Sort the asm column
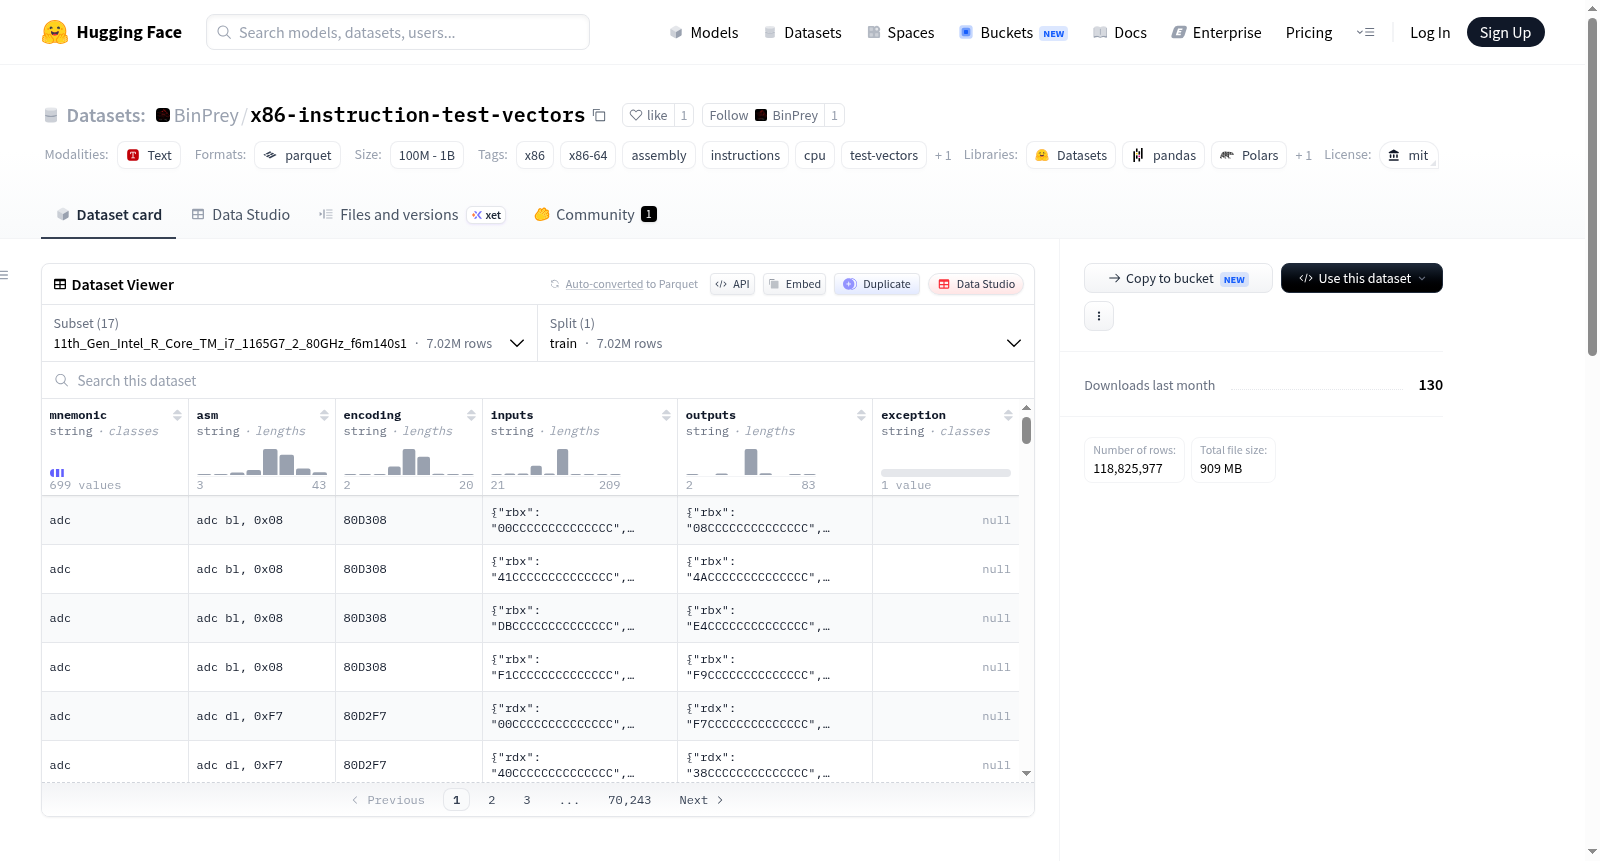 point(324,415)
